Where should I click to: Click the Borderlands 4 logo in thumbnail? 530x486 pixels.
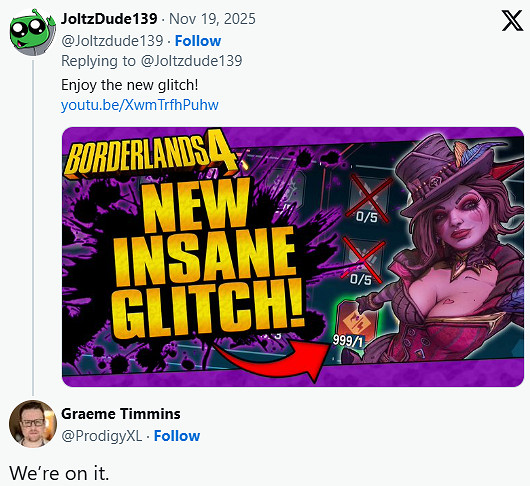pyautogui.click(x=151, y=155)
